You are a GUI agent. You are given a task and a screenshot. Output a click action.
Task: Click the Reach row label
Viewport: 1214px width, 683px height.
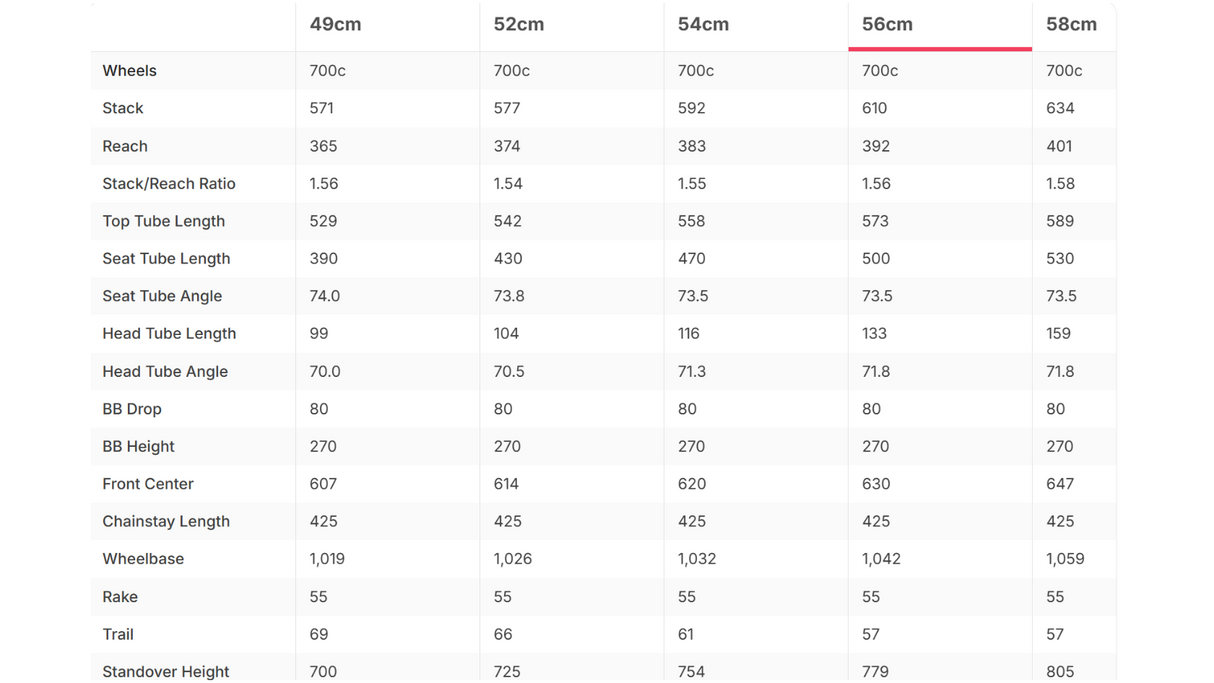click(124, 146)
